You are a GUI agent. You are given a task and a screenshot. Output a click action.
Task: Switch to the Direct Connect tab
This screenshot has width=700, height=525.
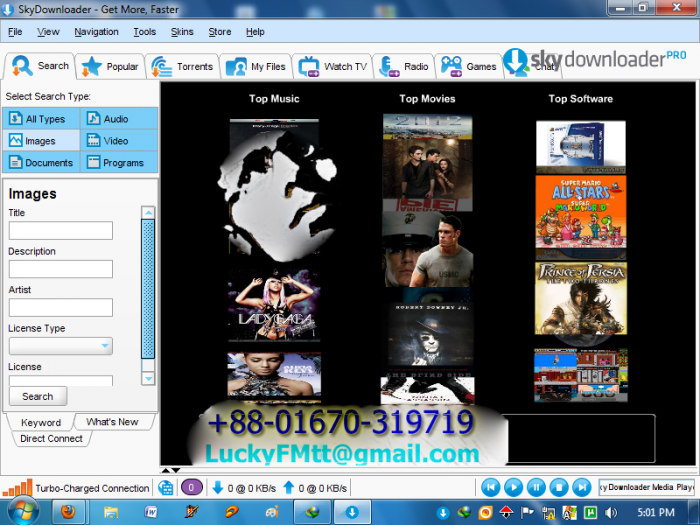51,438
